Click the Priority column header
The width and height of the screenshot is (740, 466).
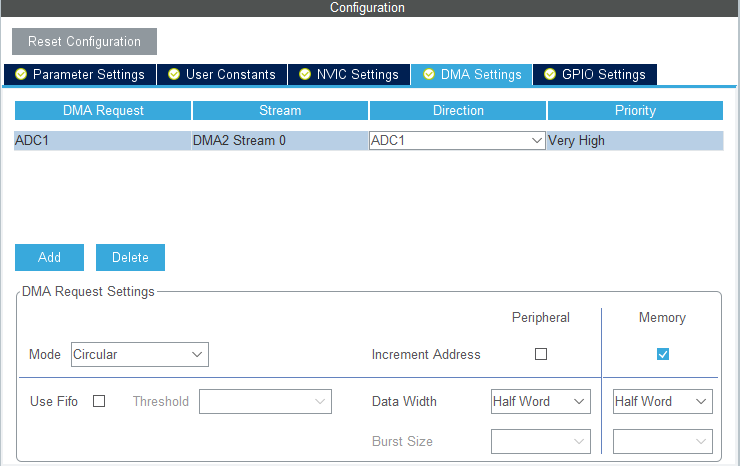(635, 110)
